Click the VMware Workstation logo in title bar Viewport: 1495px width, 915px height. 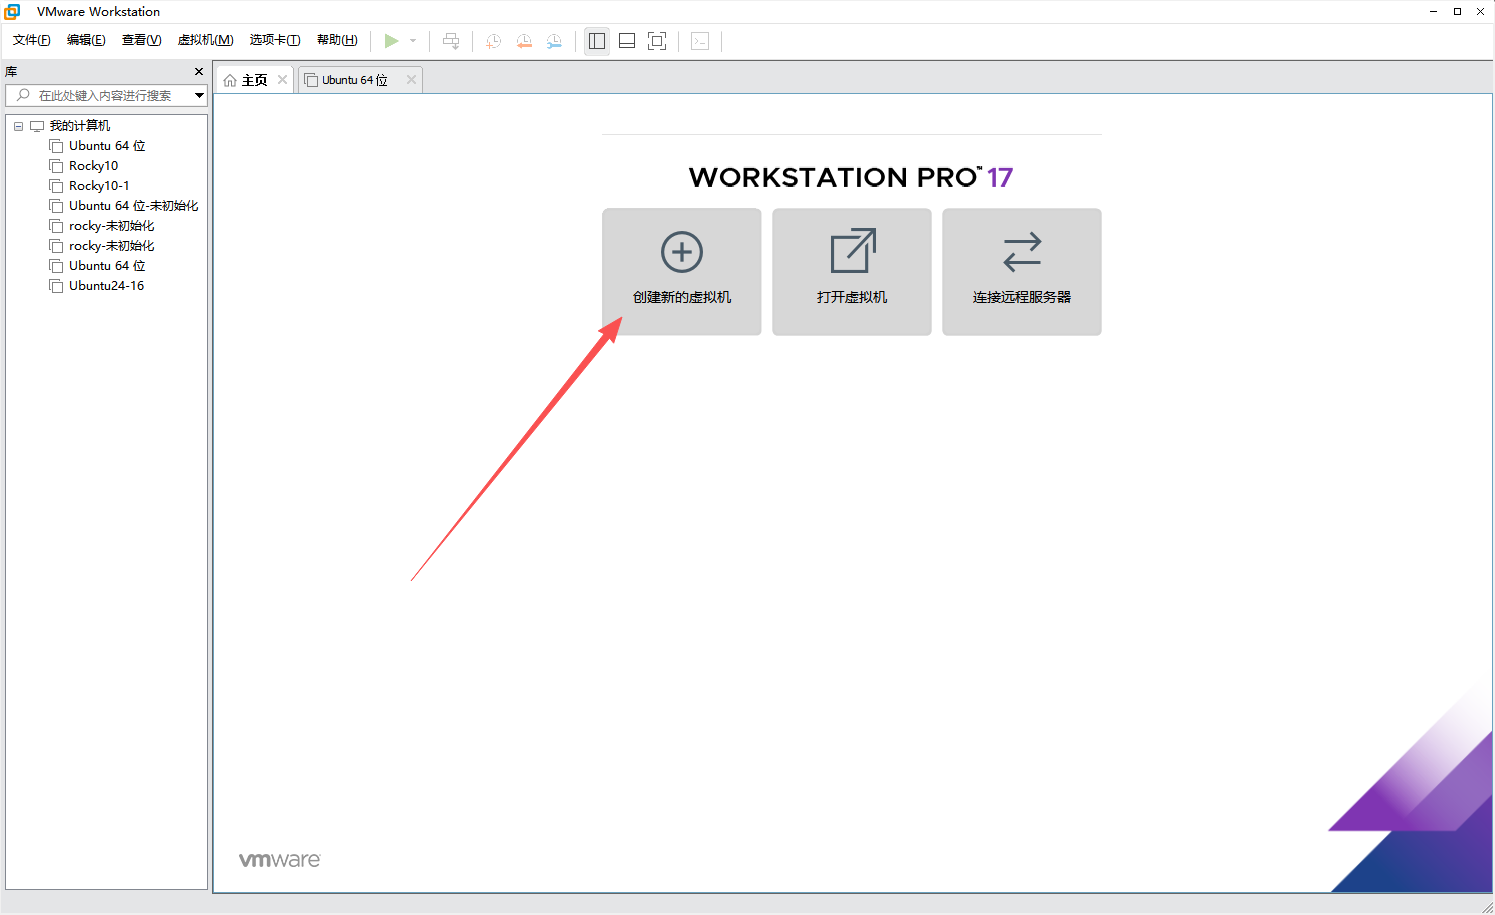(12, 11)
